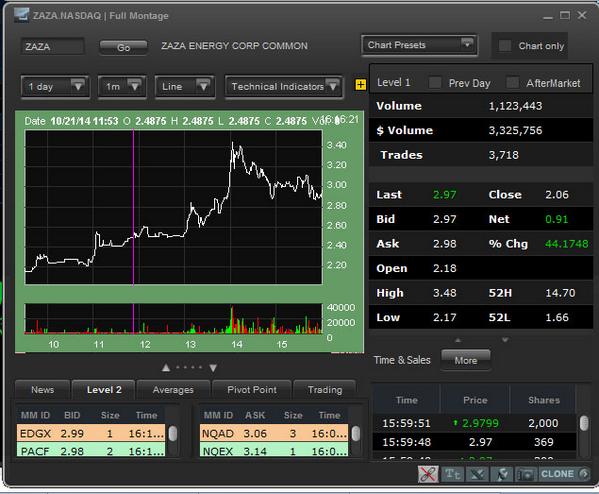The width and height of the screenshot is (599, 494).
Task: Click the BID column header
Action: pyautogui.click(x=72, y=415)
